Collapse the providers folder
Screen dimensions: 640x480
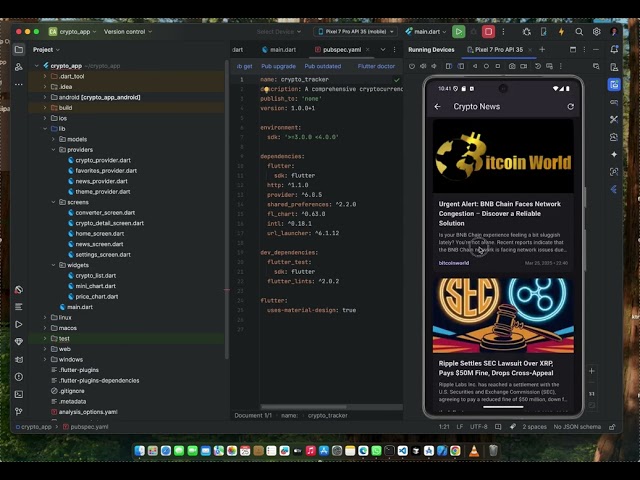coord(53,150)
